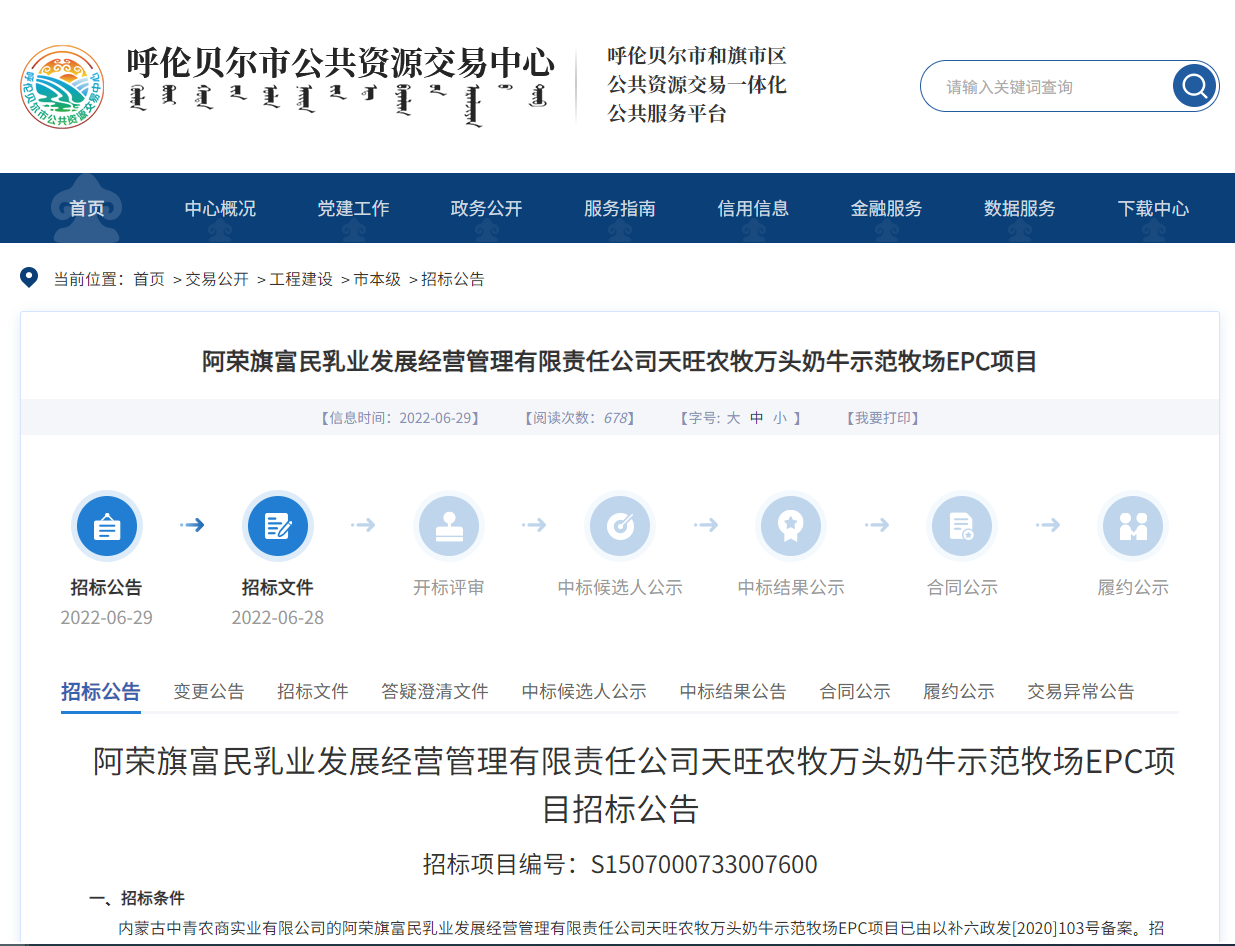1235x946 pixels.
Task: Set font size to 小
Action: (780, 418)
